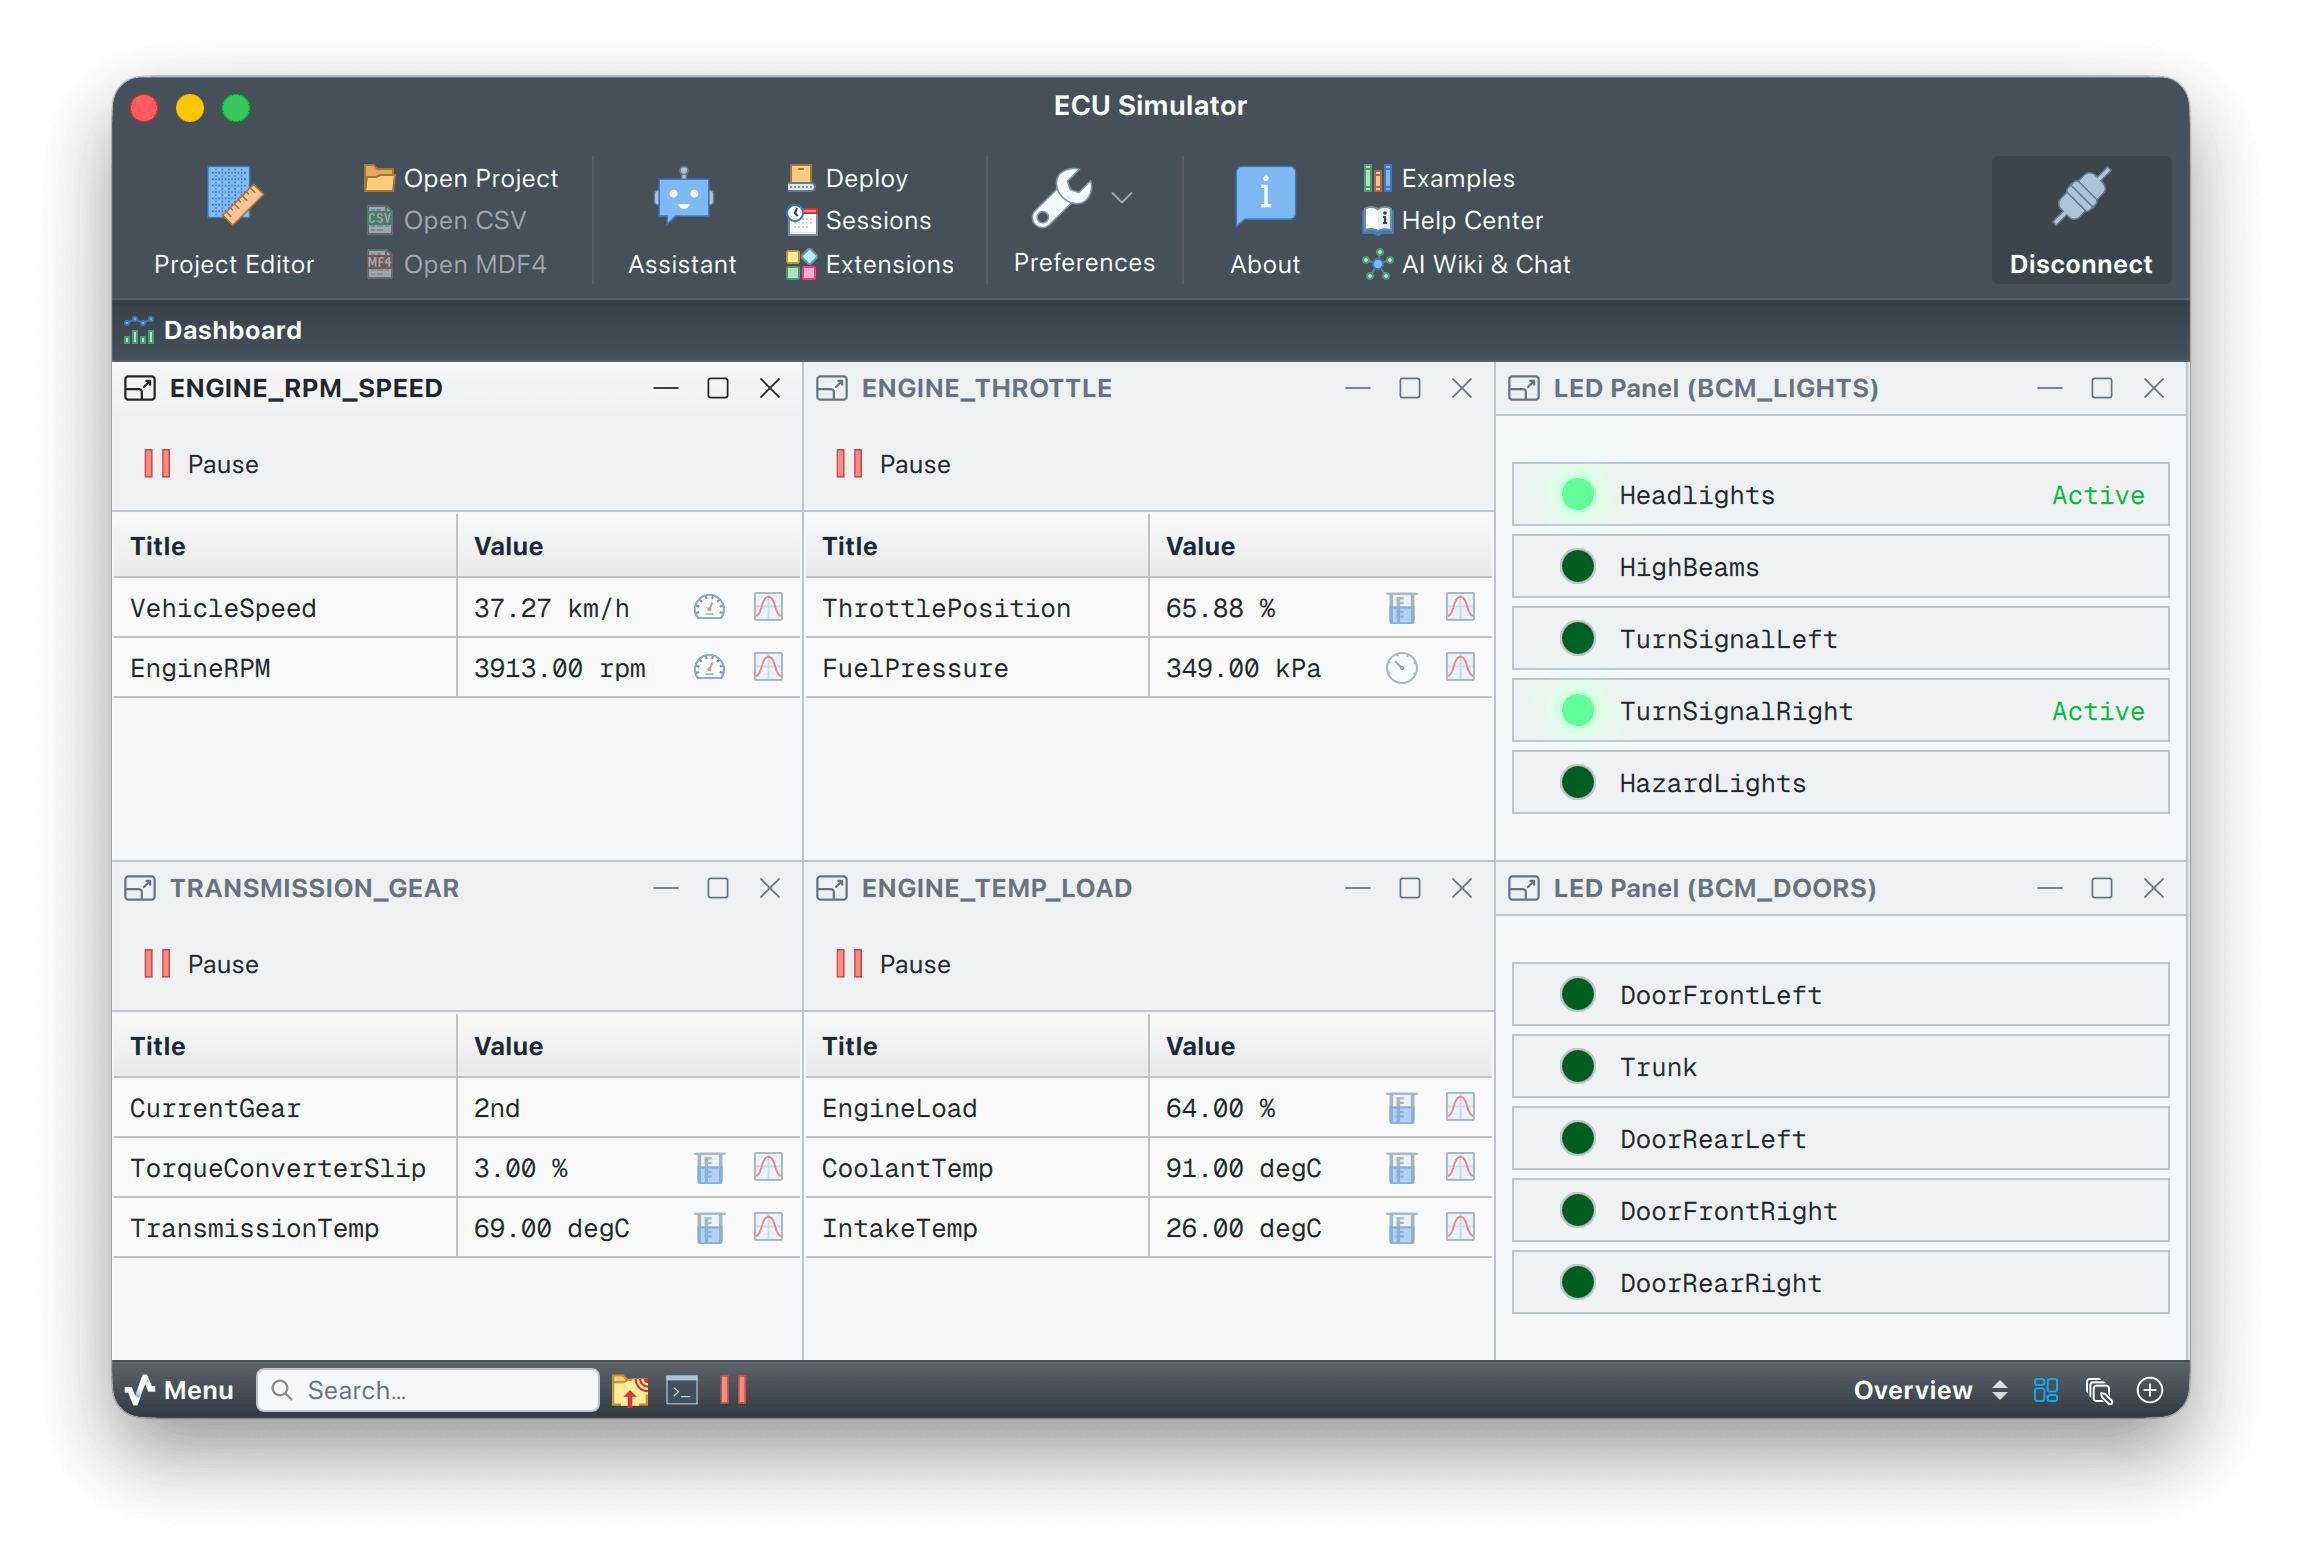The height and width of the screenshot is (1566, 2302).
Task: Pause the ENGINE_RPM_SPEED panel
Action: pos(201,464)
